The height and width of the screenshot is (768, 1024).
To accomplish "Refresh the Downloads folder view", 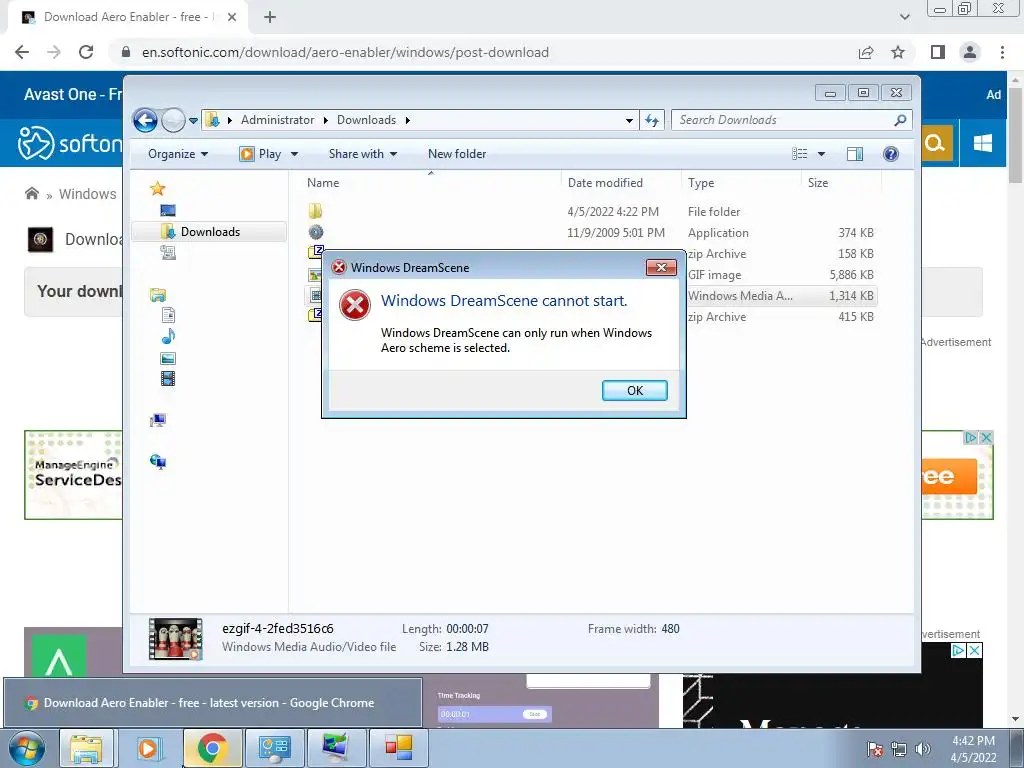I will [x=652, y=120].
